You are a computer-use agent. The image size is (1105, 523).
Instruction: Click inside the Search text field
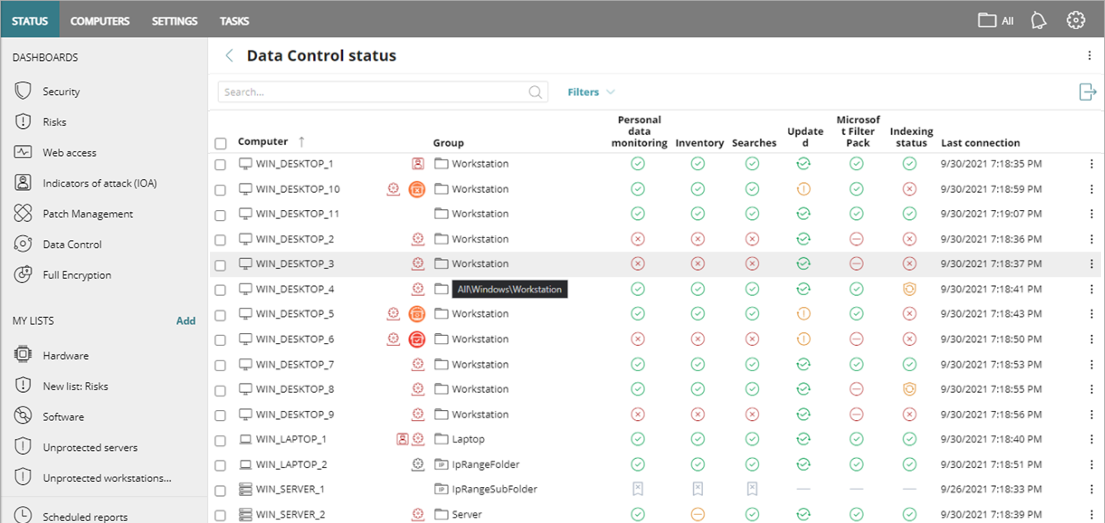[370, 92]
